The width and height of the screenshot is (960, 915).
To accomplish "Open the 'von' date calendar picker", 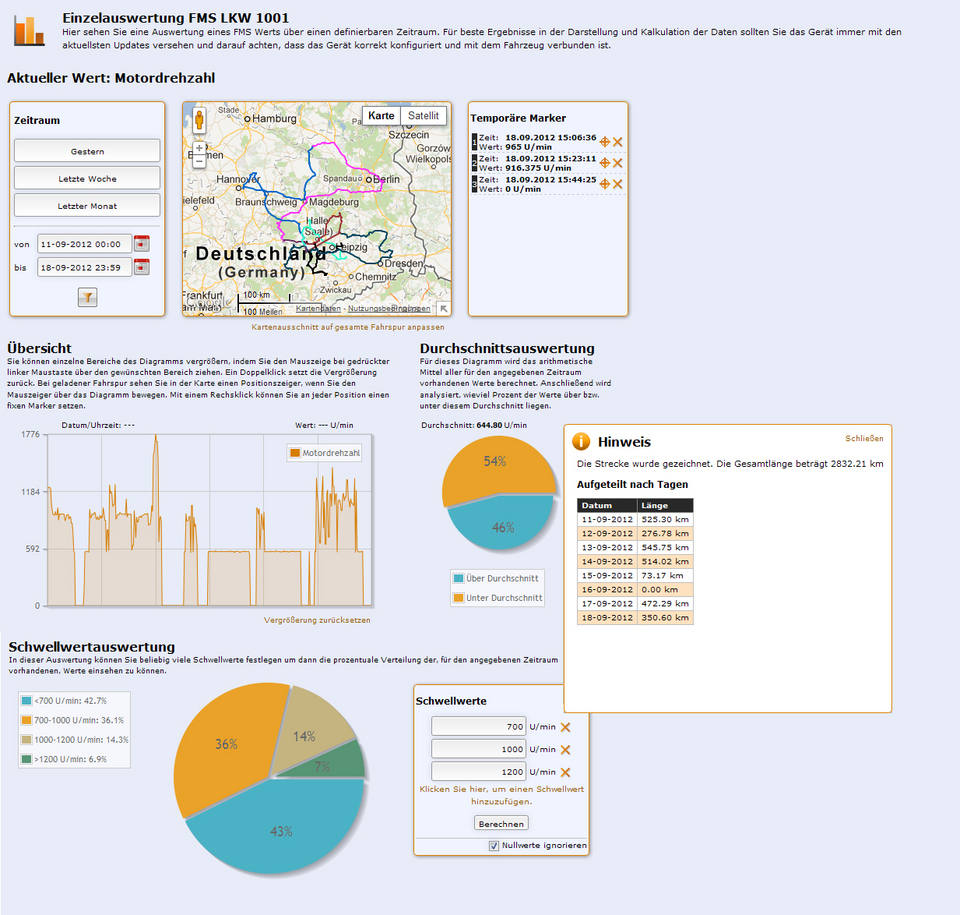I will click(x=141, y=244).
